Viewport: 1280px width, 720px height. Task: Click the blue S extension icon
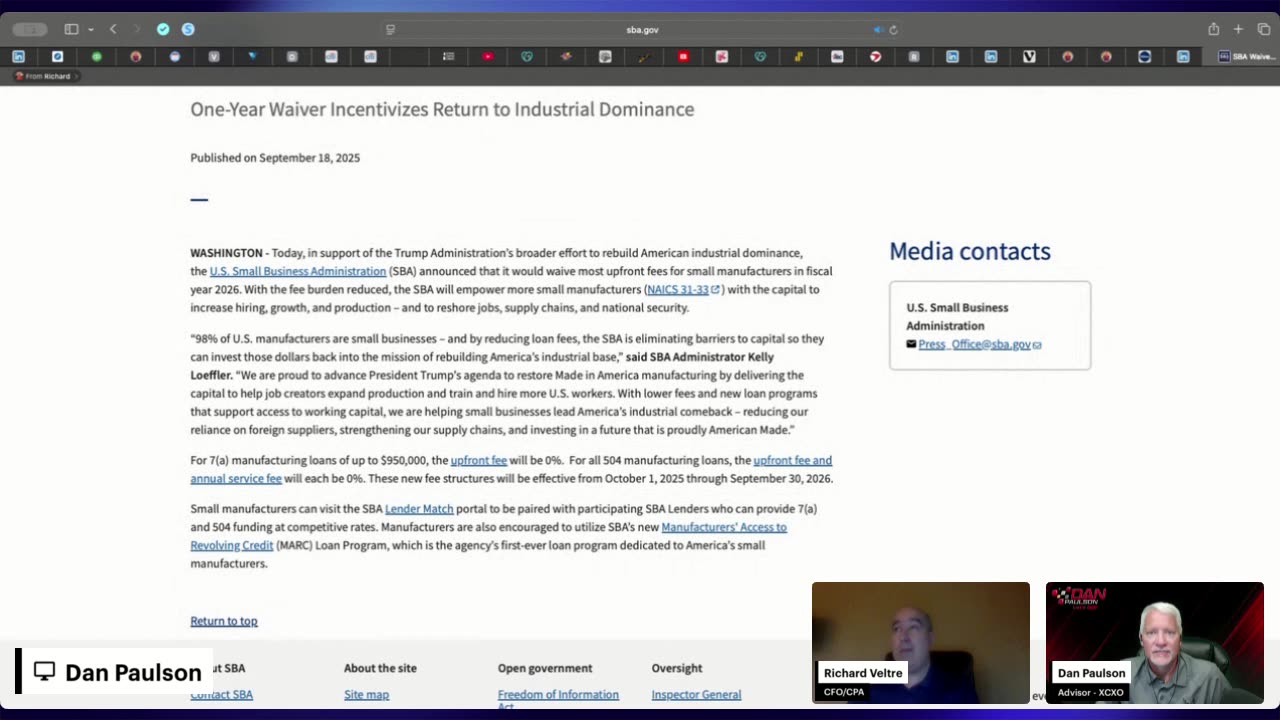click(x=188, y=29)
